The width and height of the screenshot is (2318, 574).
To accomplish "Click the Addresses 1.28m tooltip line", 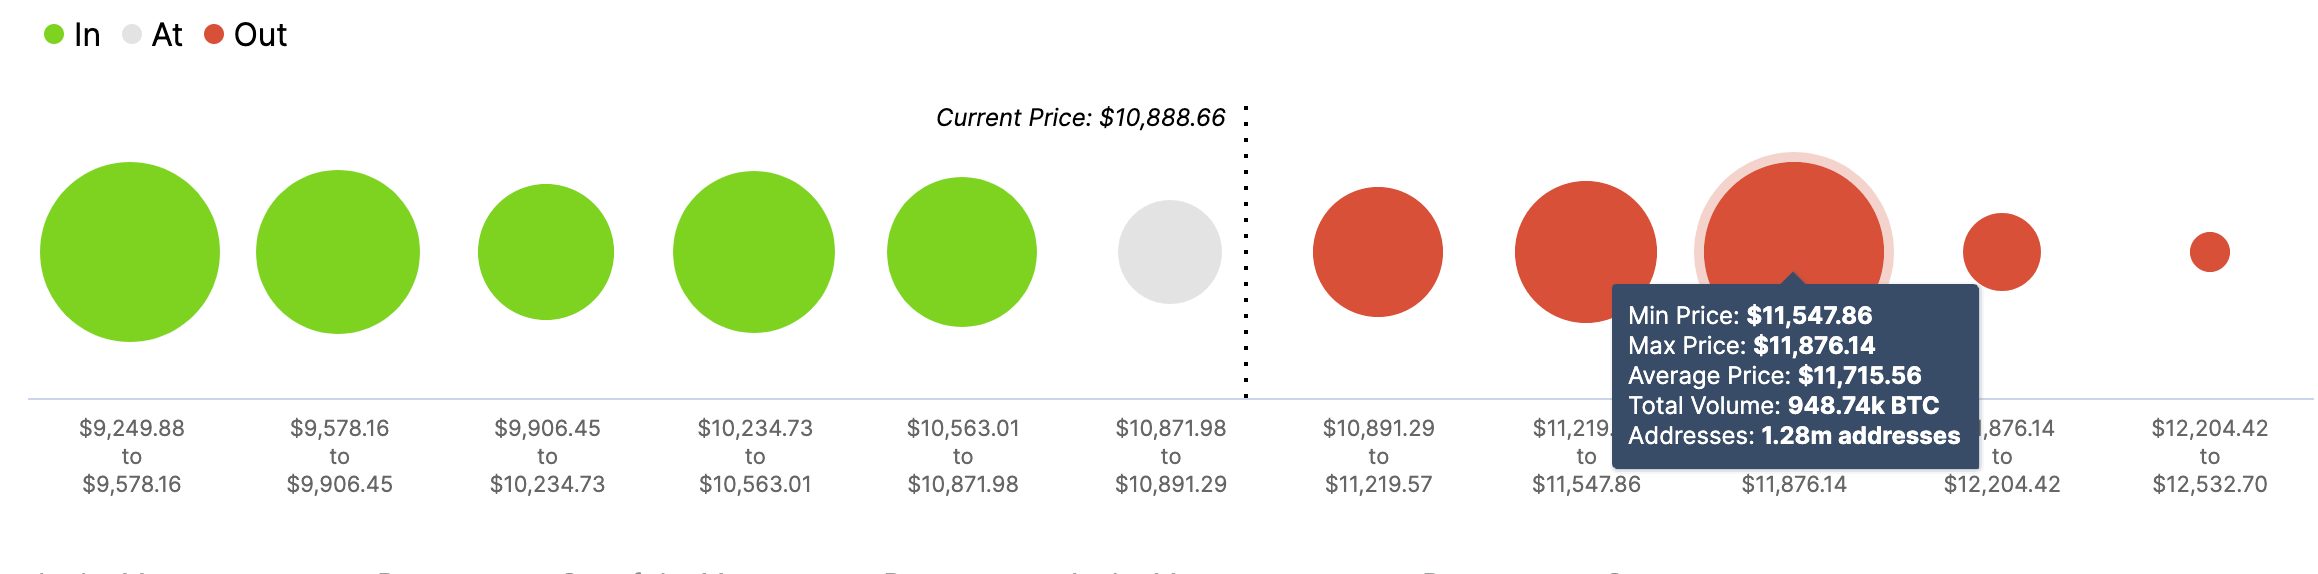I will (x=1794, y=435).
